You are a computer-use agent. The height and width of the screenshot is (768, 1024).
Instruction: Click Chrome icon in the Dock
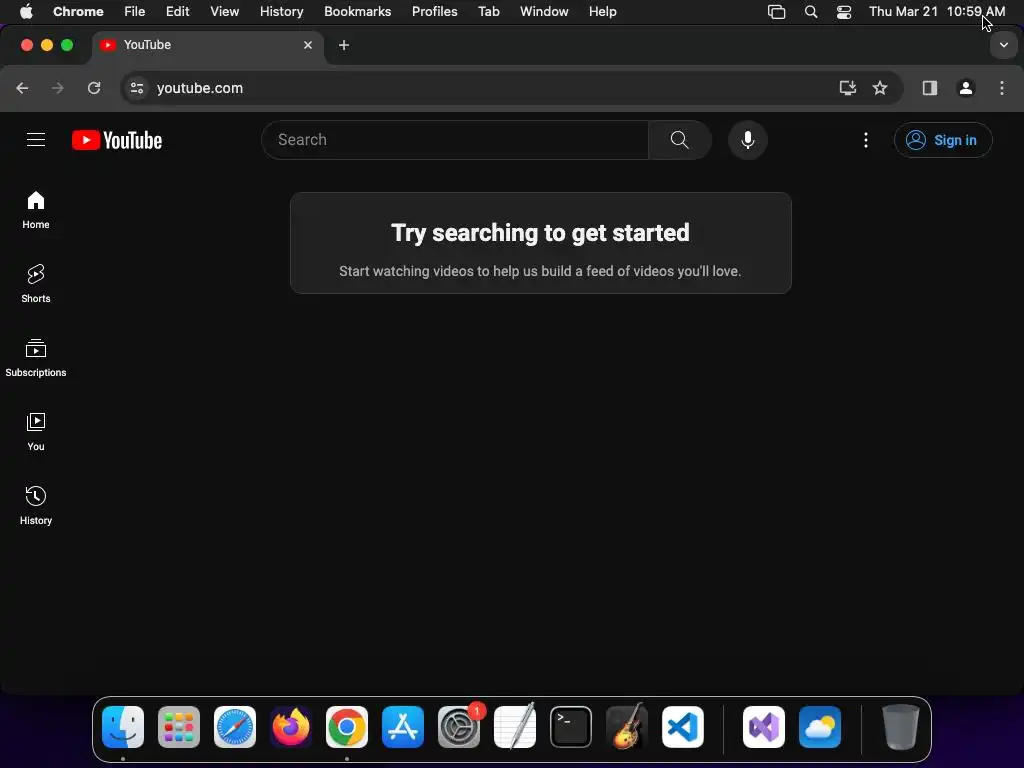(x=347, y=727)
